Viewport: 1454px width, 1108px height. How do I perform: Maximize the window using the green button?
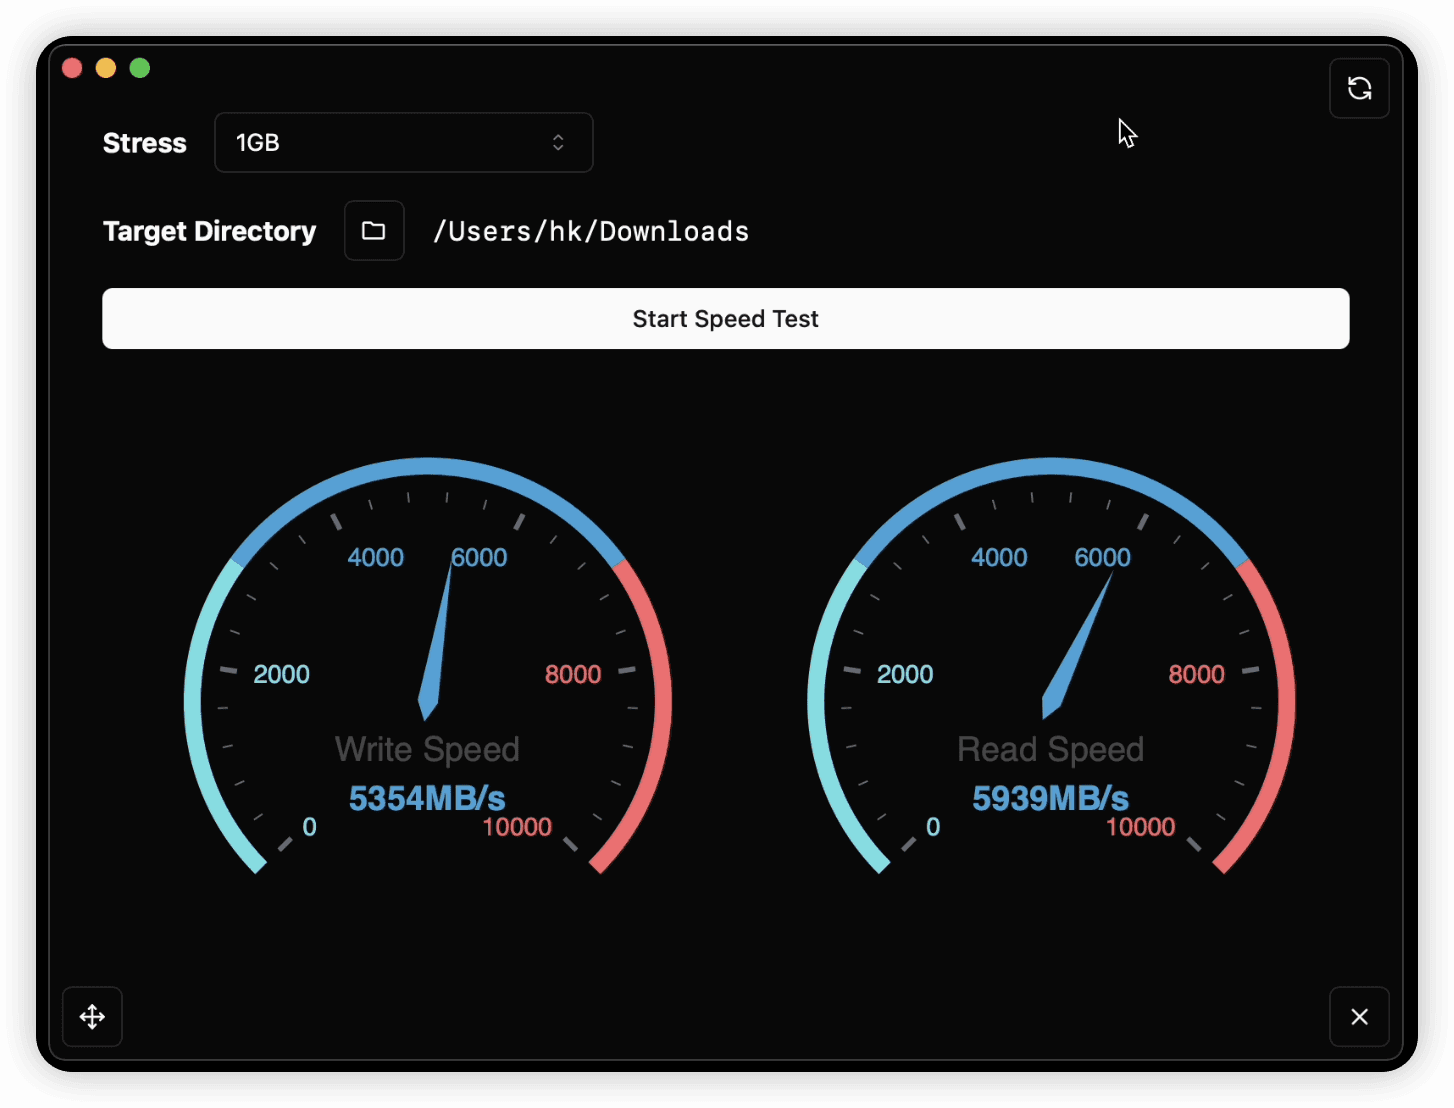[140, 68]
